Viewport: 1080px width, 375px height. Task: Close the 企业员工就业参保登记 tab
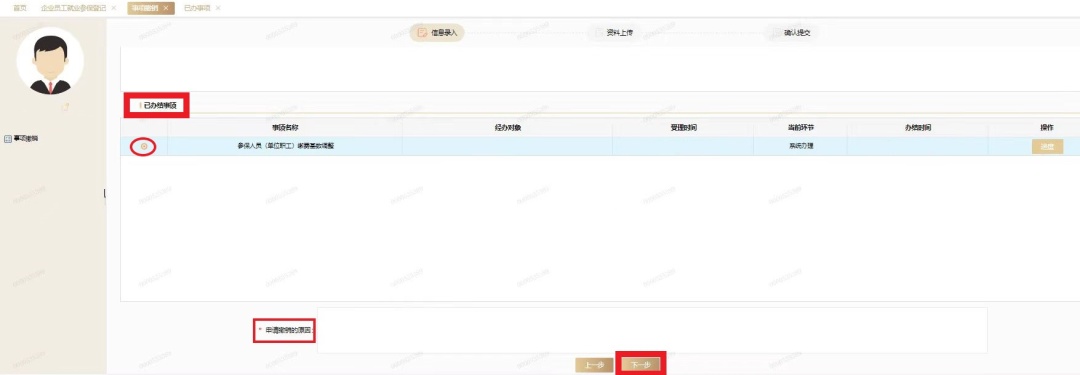tap(114, 8)
